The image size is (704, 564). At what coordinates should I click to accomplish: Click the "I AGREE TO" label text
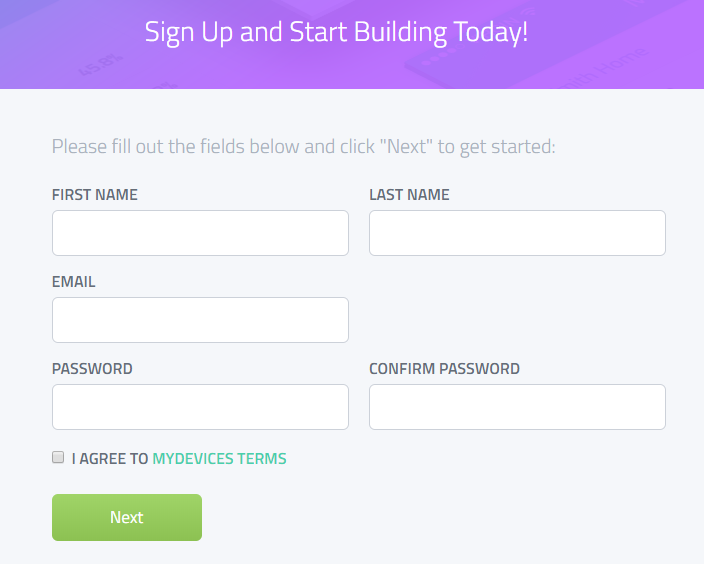(110, 459)
